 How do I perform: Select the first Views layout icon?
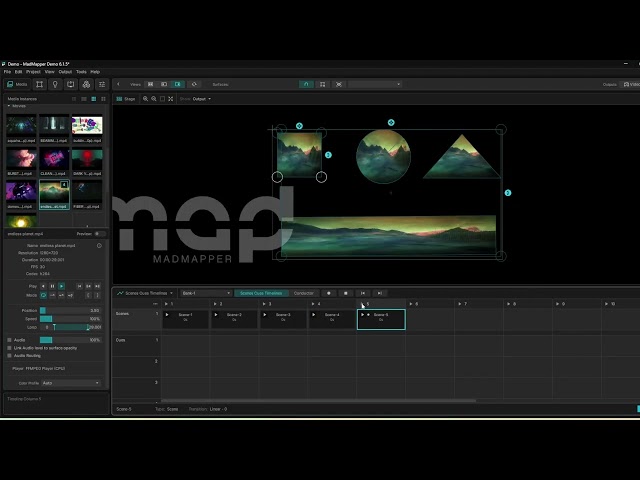(x=151, y=84)
